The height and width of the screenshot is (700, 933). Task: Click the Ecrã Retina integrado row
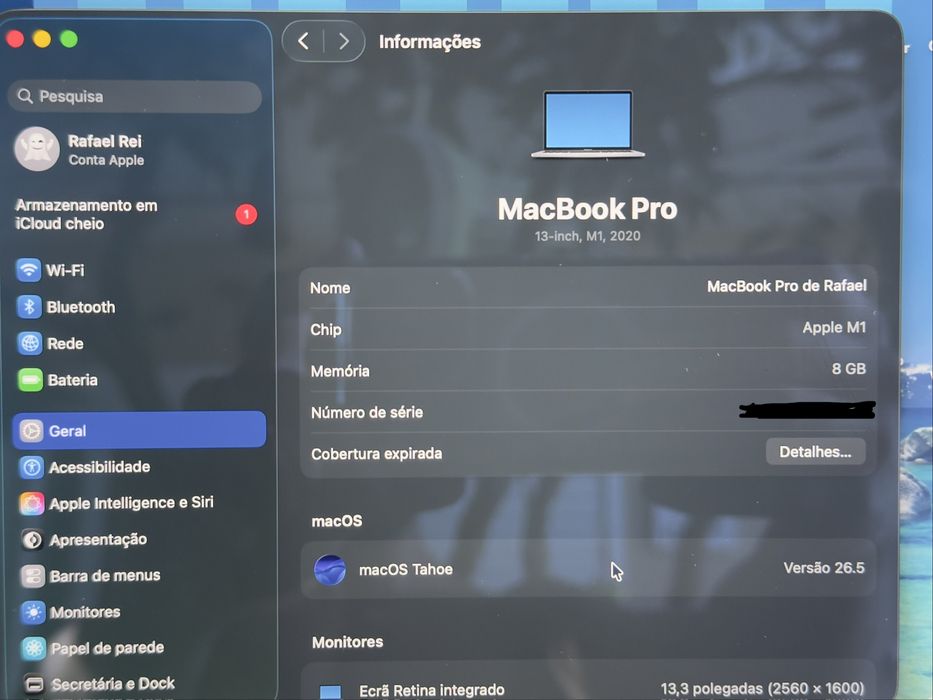click(x=588, y=689)
